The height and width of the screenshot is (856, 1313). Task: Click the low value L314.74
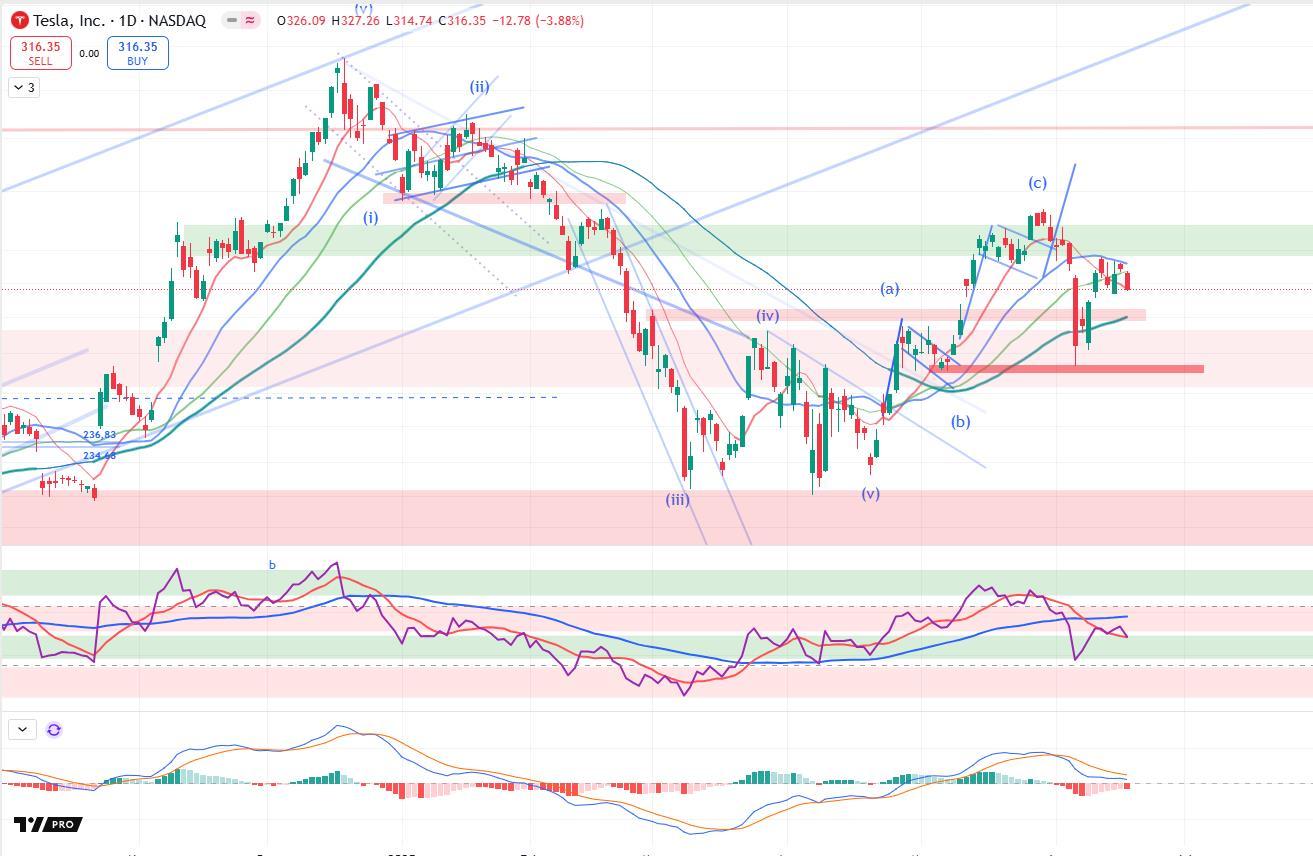click(410, 20)
